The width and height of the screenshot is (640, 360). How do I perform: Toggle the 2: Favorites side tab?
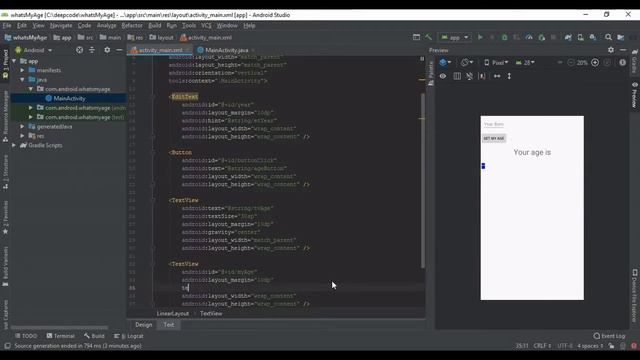(x=5, y=218)
